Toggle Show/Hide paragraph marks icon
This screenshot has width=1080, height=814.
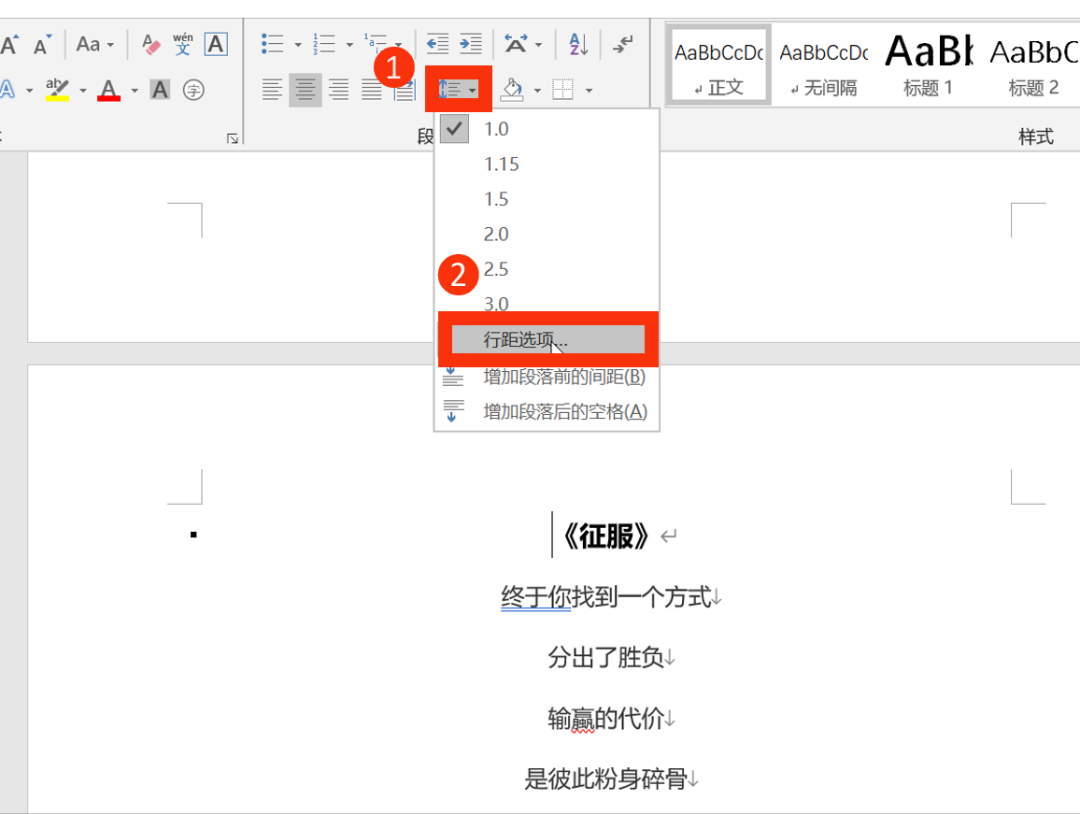coord(623,44)
